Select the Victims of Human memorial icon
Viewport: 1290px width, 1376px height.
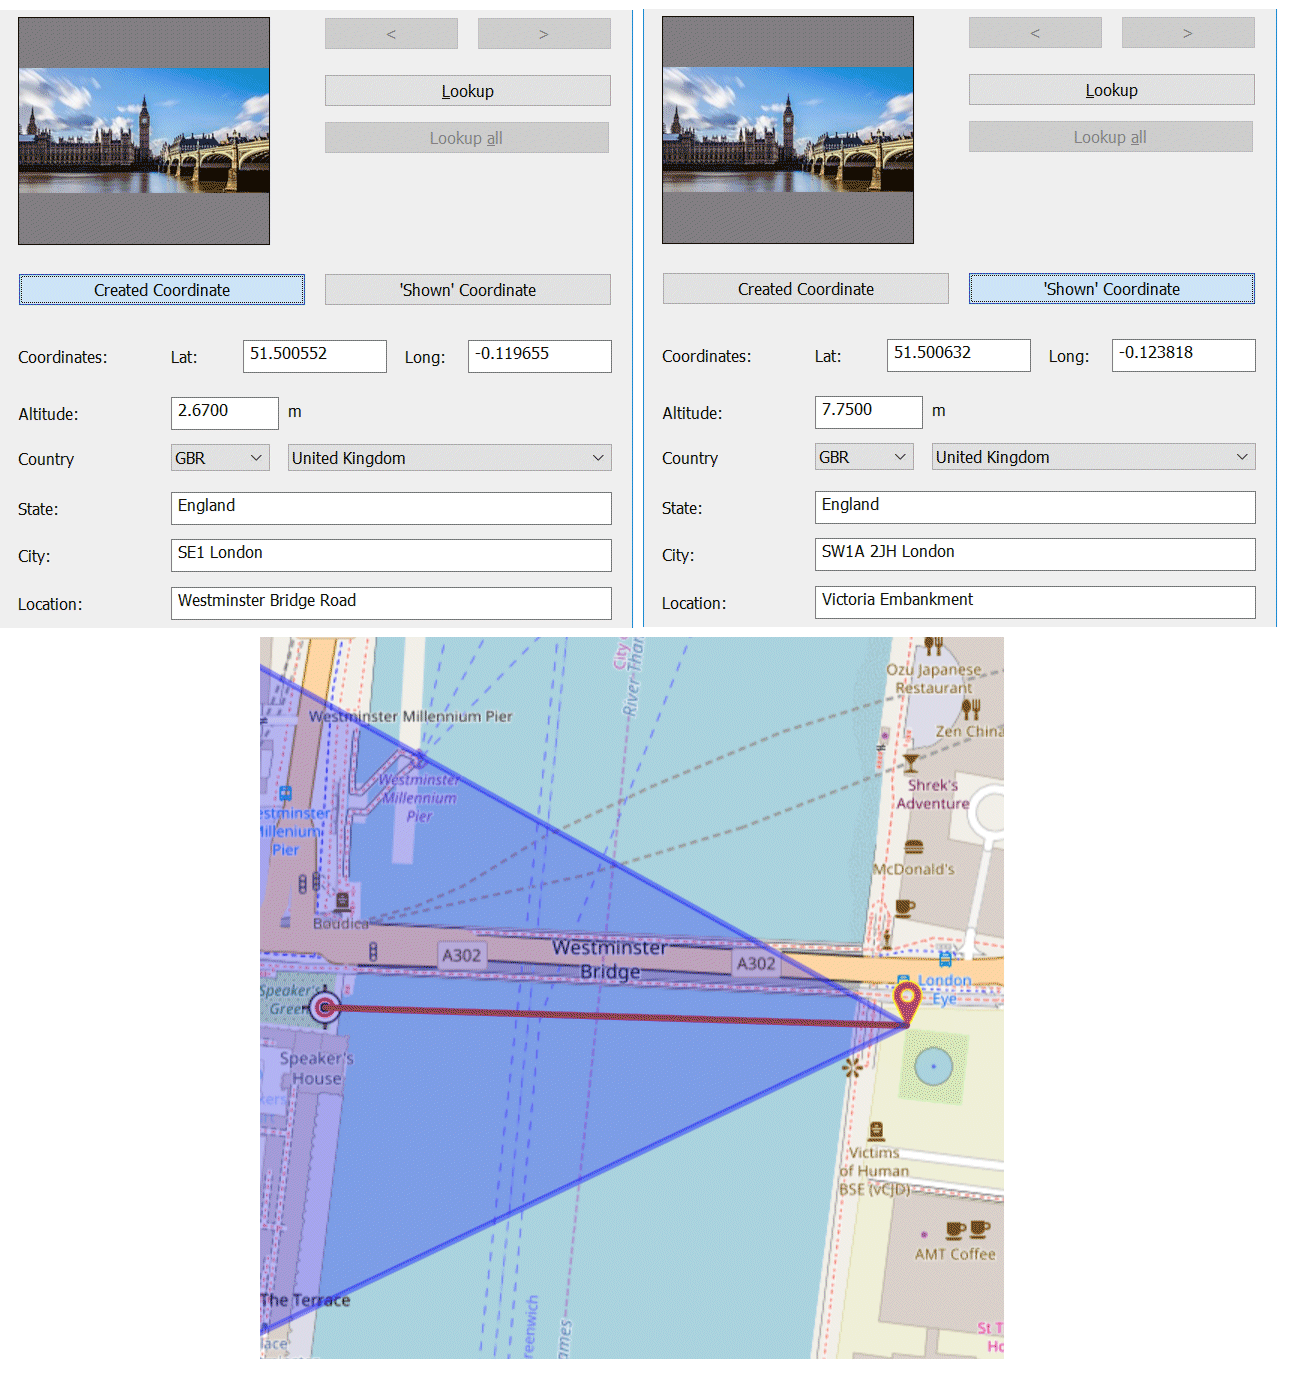click(x=876, y=1131)
